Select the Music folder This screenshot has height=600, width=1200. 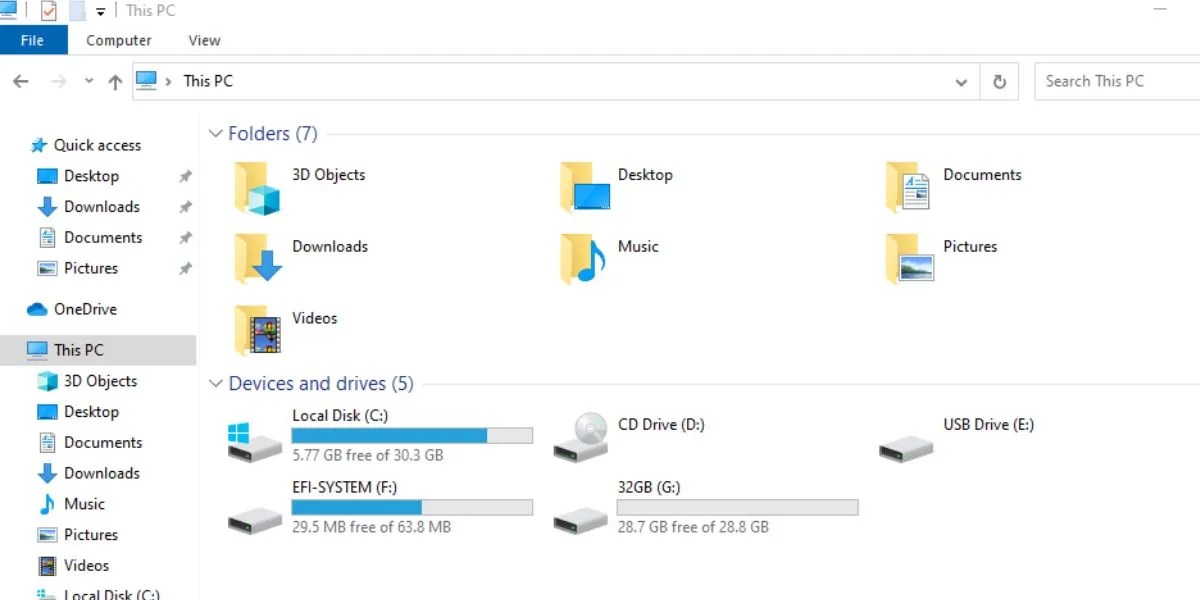pos(638,246)
